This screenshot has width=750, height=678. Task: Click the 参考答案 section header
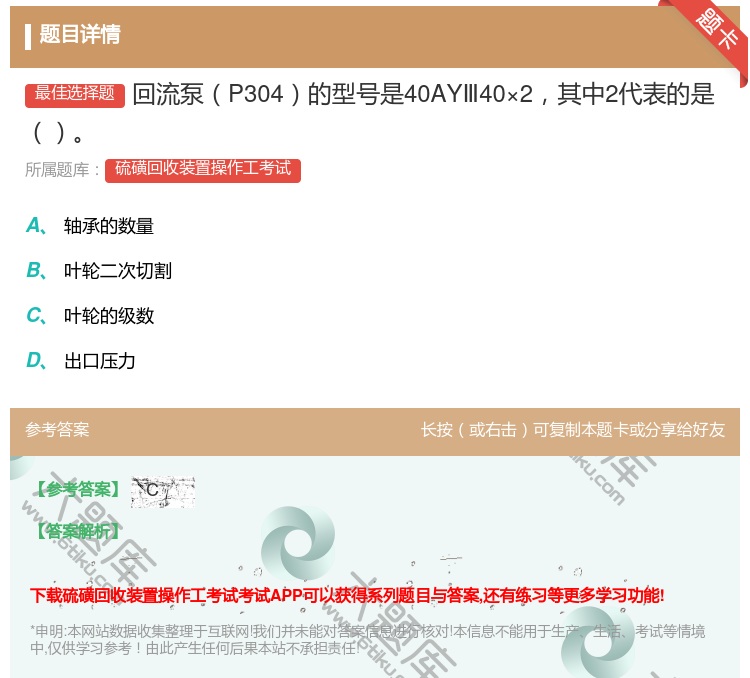click(x=57, y=430)
